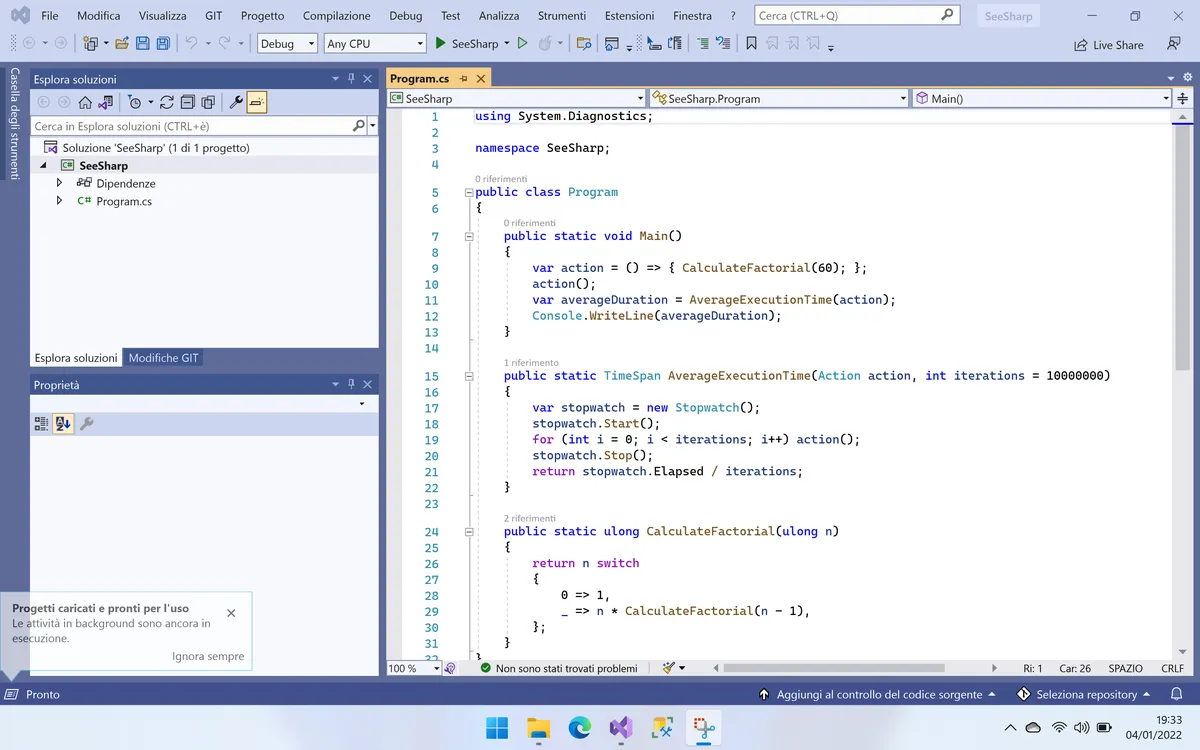
Task: Pin the Program.cs tab
Action: click(463, 78)
